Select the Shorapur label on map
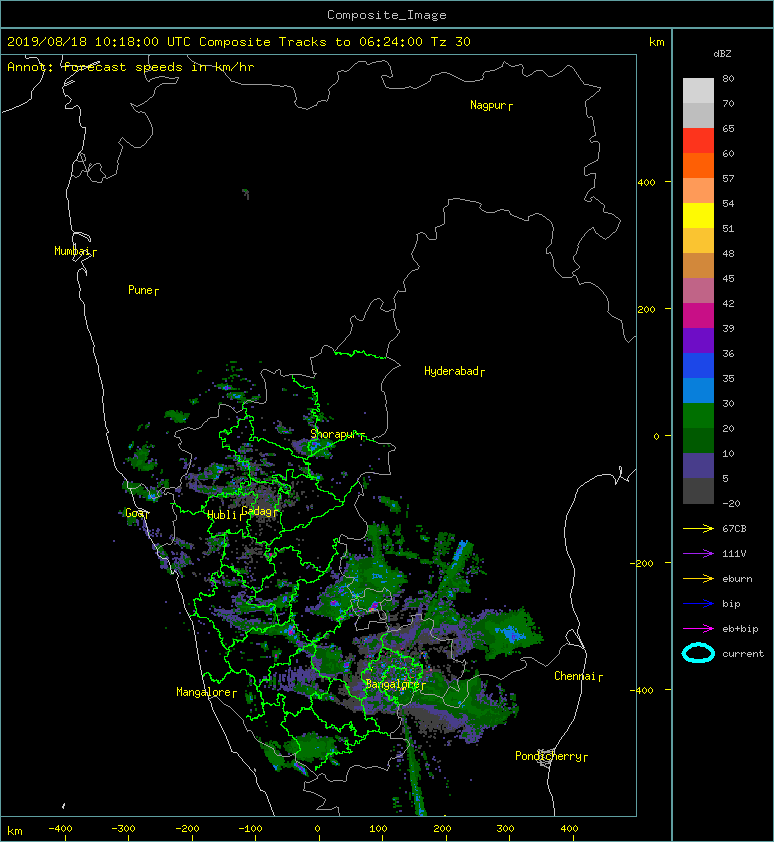The width and height of the screenshot is (774, 842). pyautogui.click(x=334, y=434)
